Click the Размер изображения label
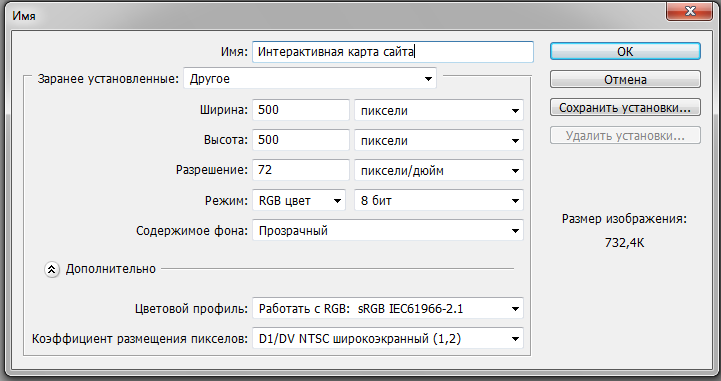This screenshot has width=721, height=381. [x=624, y=219]
